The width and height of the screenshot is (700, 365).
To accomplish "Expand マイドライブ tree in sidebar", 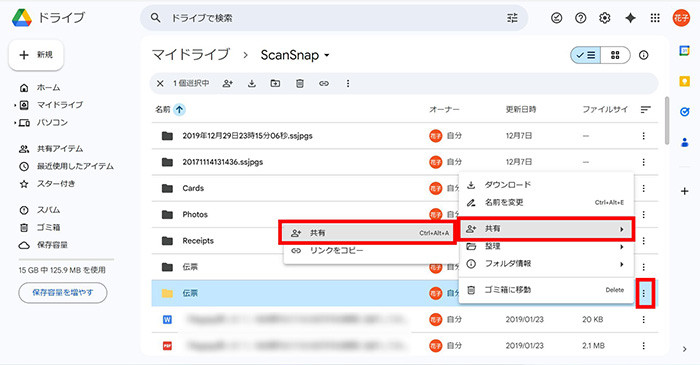I will coord(15,105).
